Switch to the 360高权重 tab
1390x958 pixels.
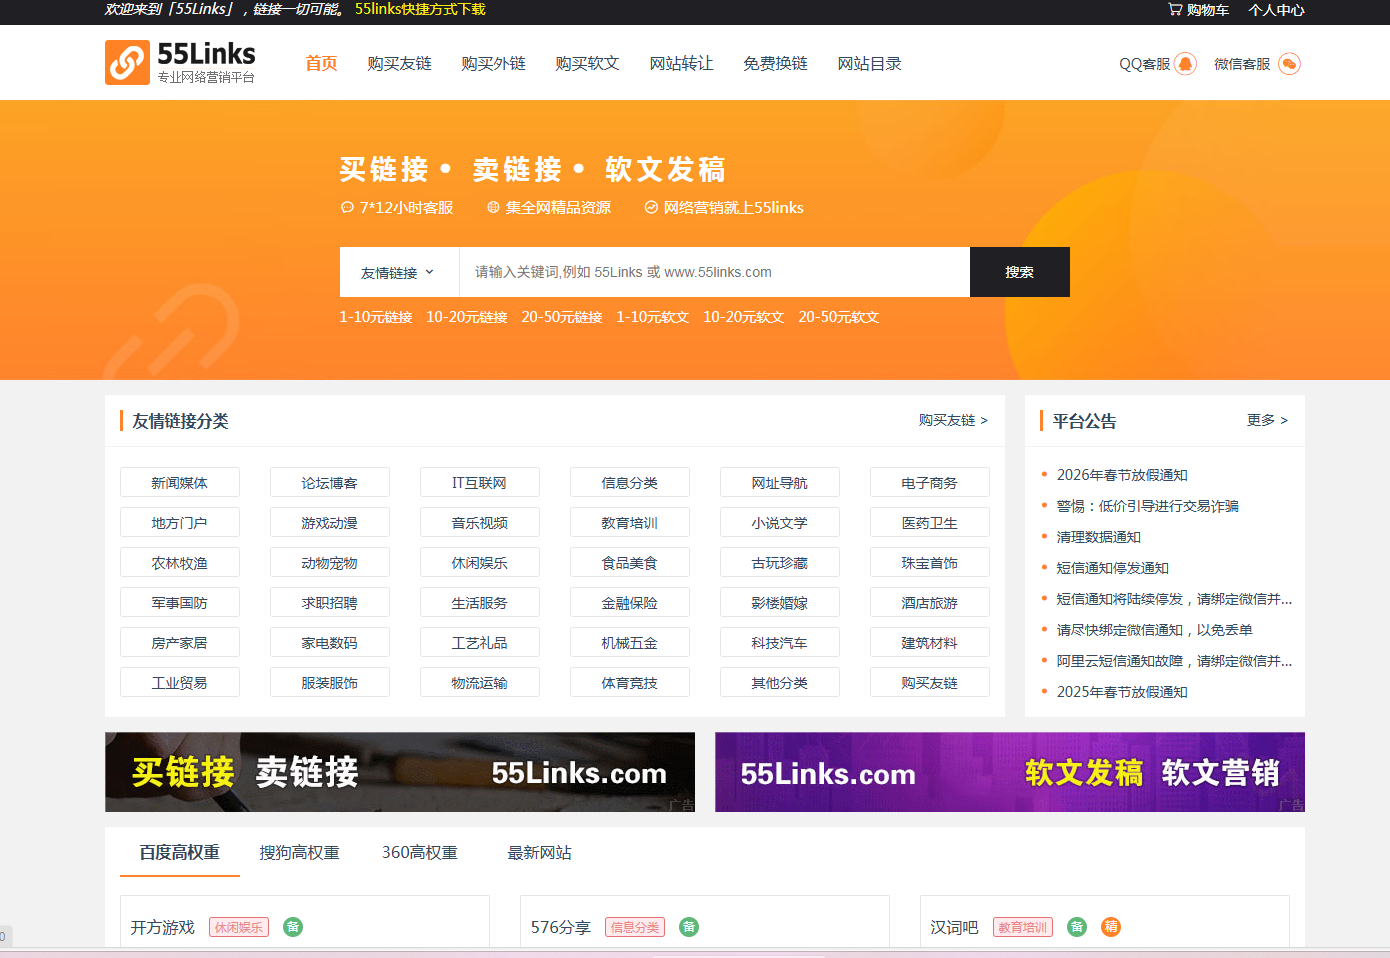(420, 853)
